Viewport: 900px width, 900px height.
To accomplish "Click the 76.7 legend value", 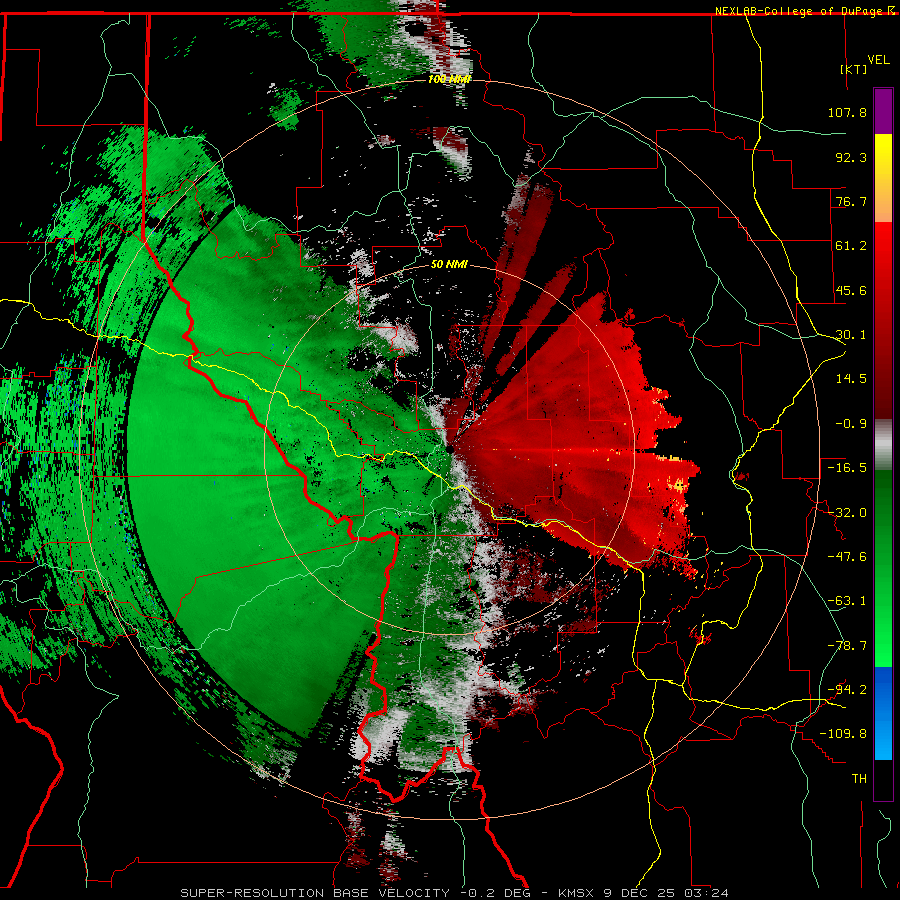I will point(851,201).
